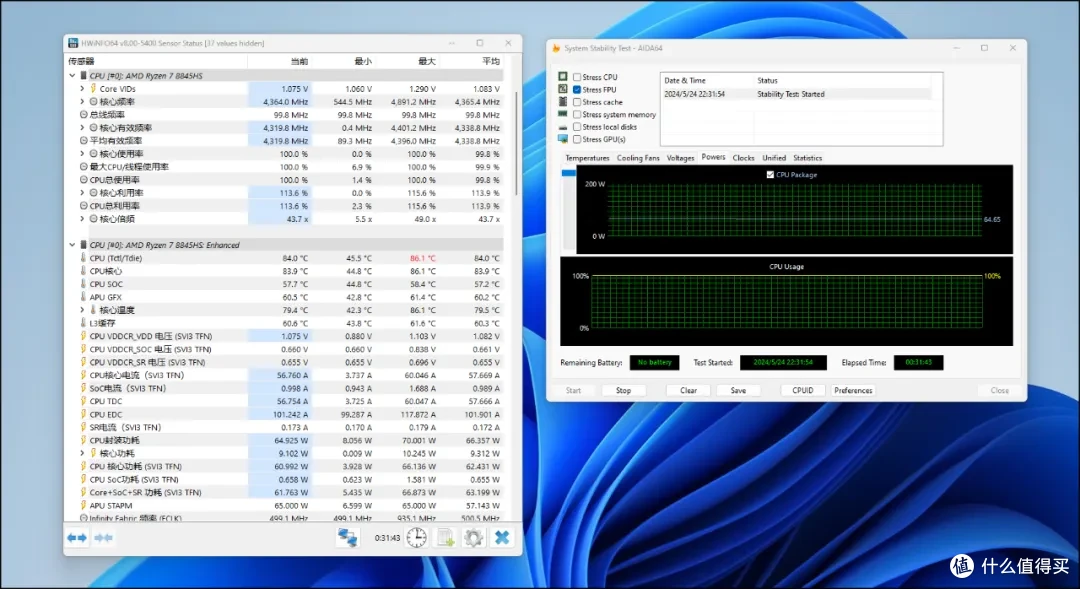Click the blue slider beside the power graph
The width and height of the screenshot is (1080, 589).
pyautogui.click(x=568, y=173)
